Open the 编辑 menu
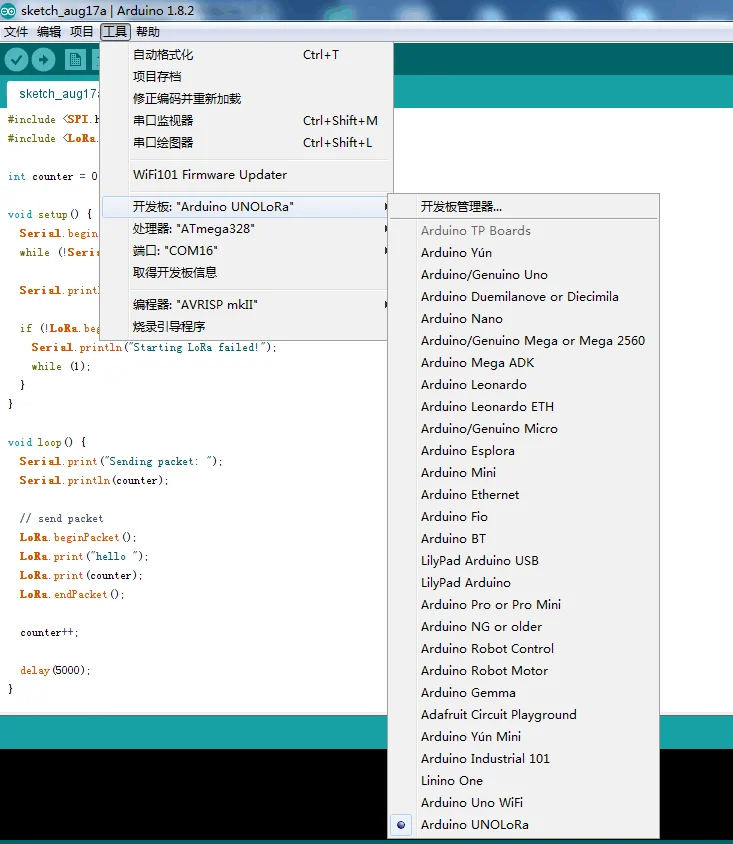 (48, 32)
